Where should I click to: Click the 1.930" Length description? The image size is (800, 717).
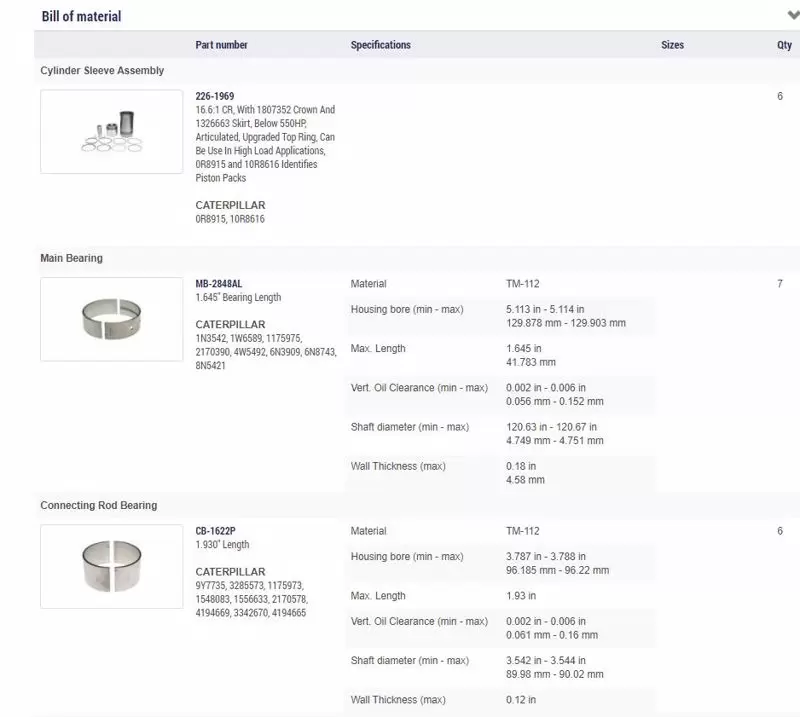pyautogui.click(x=222, y=545)
